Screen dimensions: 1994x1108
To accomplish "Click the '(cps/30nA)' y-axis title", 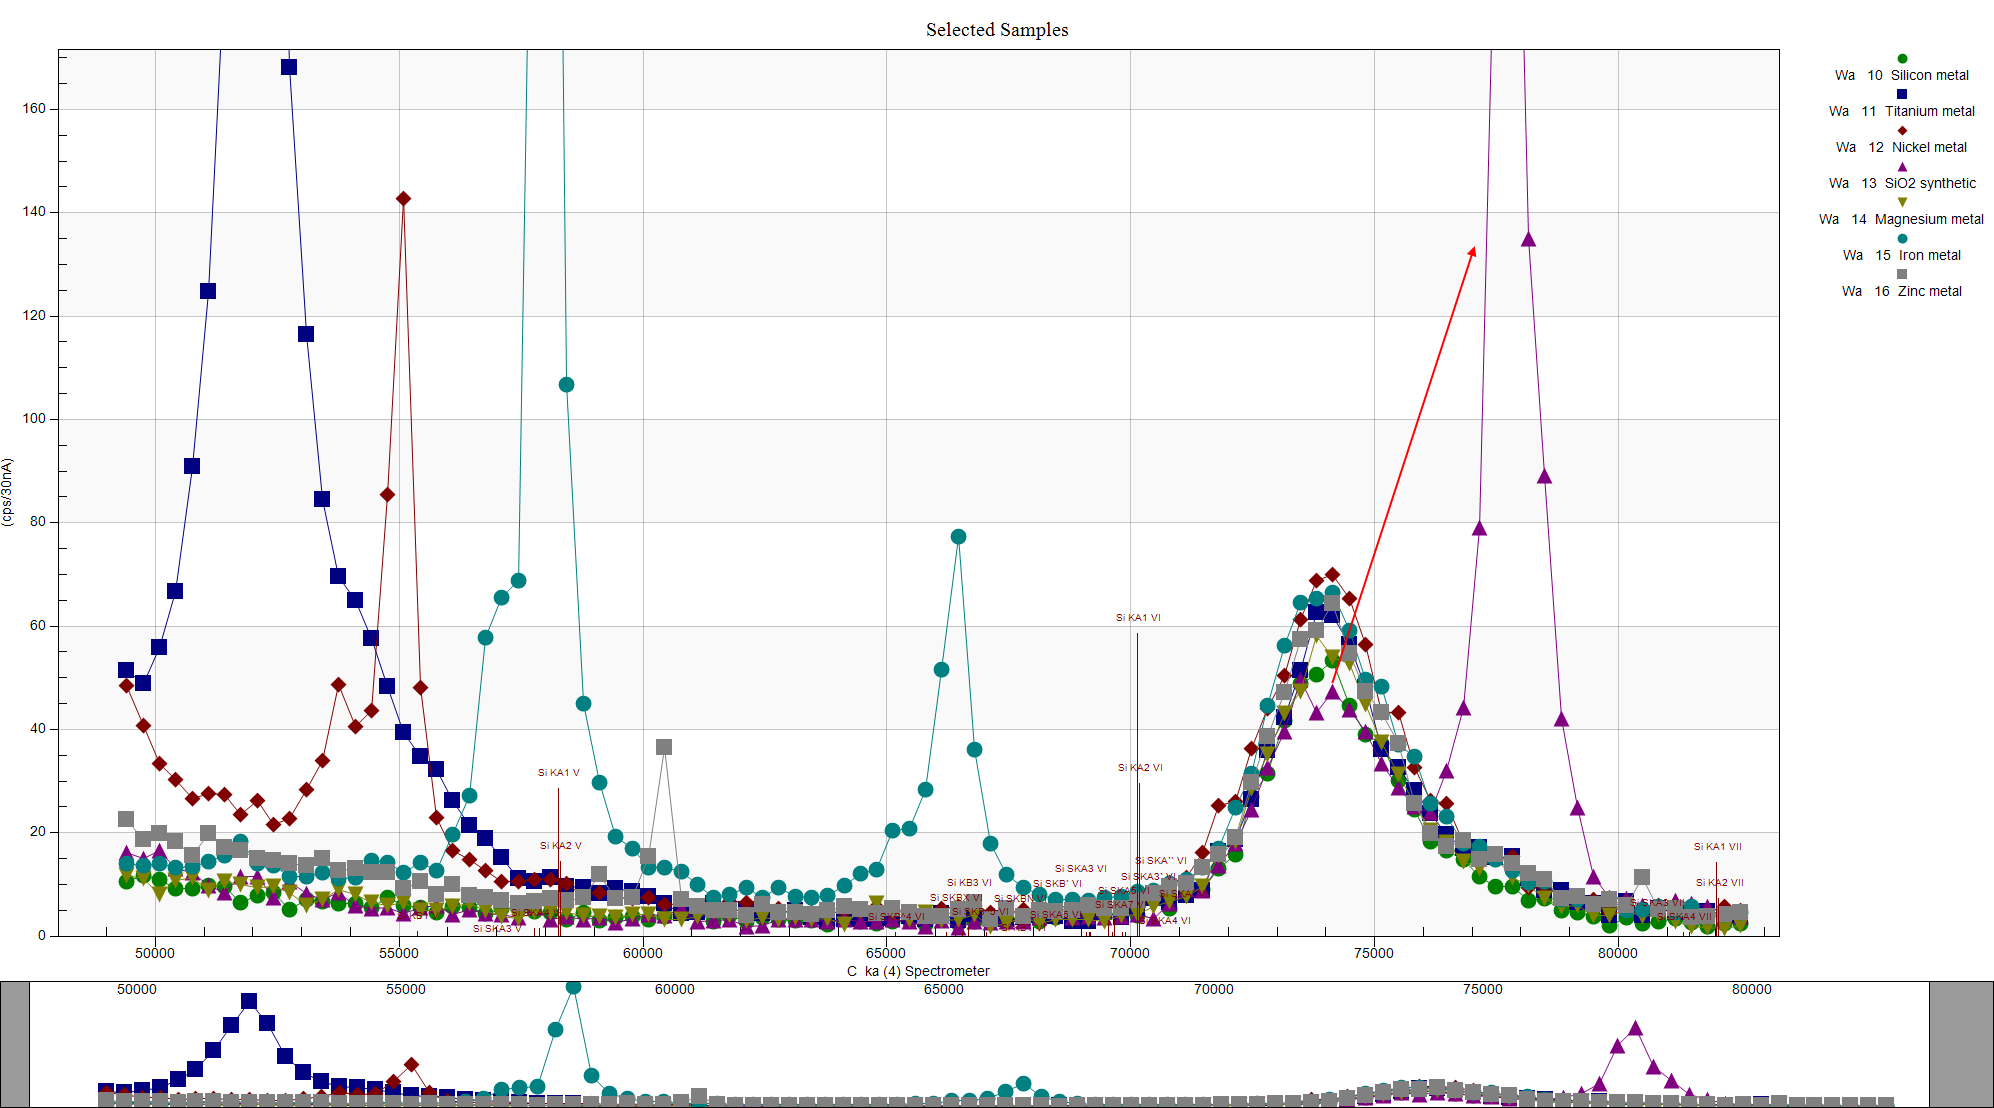I will (8, 492).
